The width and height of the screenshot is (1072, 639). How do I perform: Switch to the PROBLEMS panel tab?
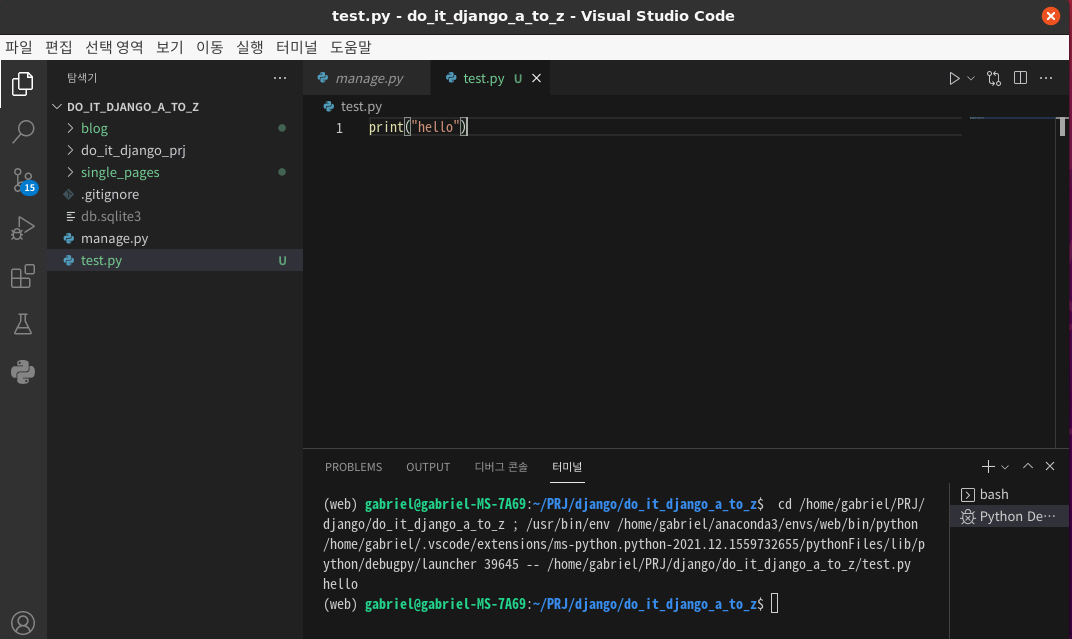pyautogui.click(x=353, y=467)
